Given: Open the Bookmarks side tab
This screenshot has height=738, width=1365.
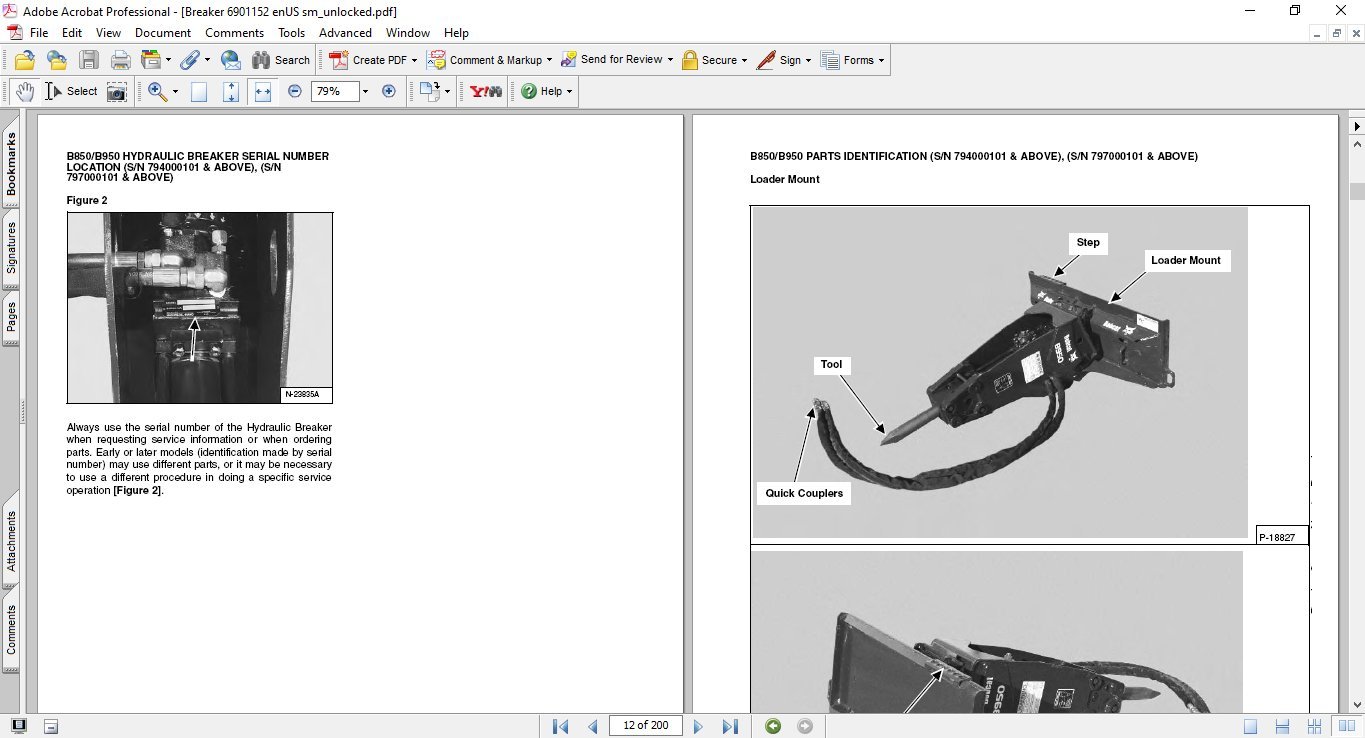Looking at the screenshot, I should pos(11,165).
